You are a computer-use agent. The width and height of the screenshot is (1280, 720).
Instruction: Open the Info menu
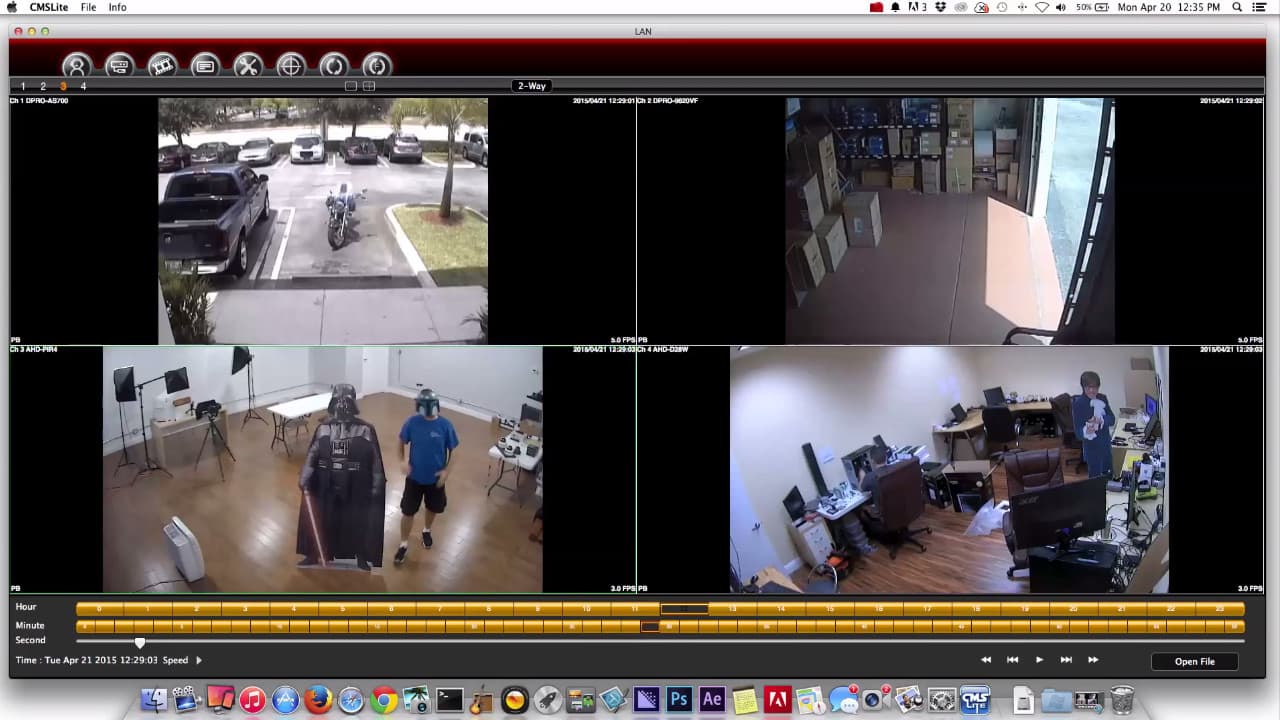coord(118,7)
